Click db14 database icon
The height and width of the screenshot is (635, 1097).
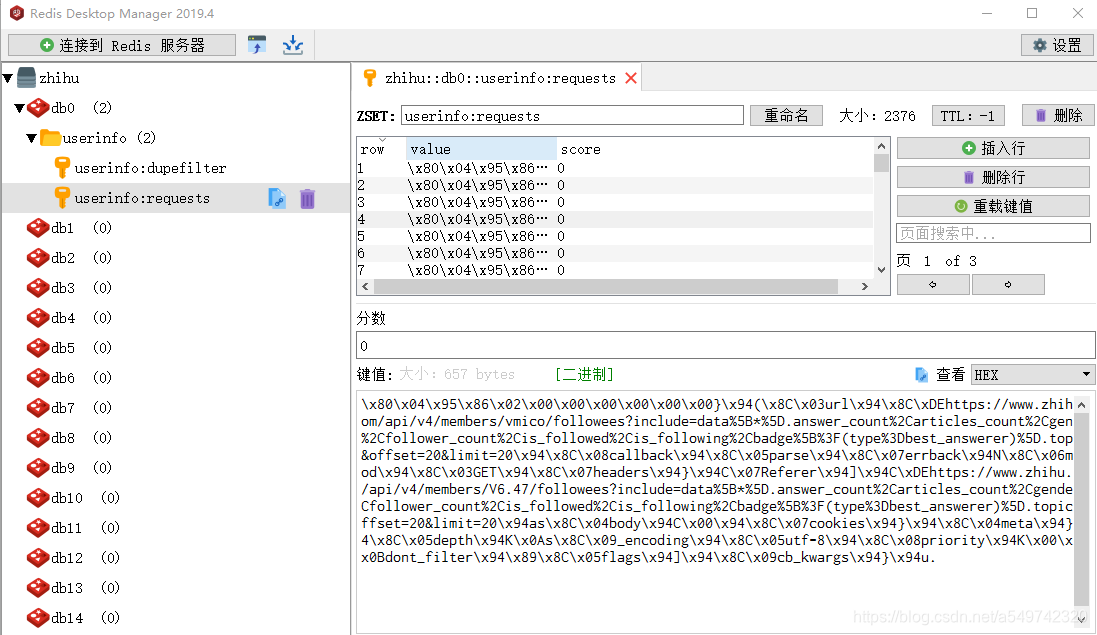pos(38,618)
